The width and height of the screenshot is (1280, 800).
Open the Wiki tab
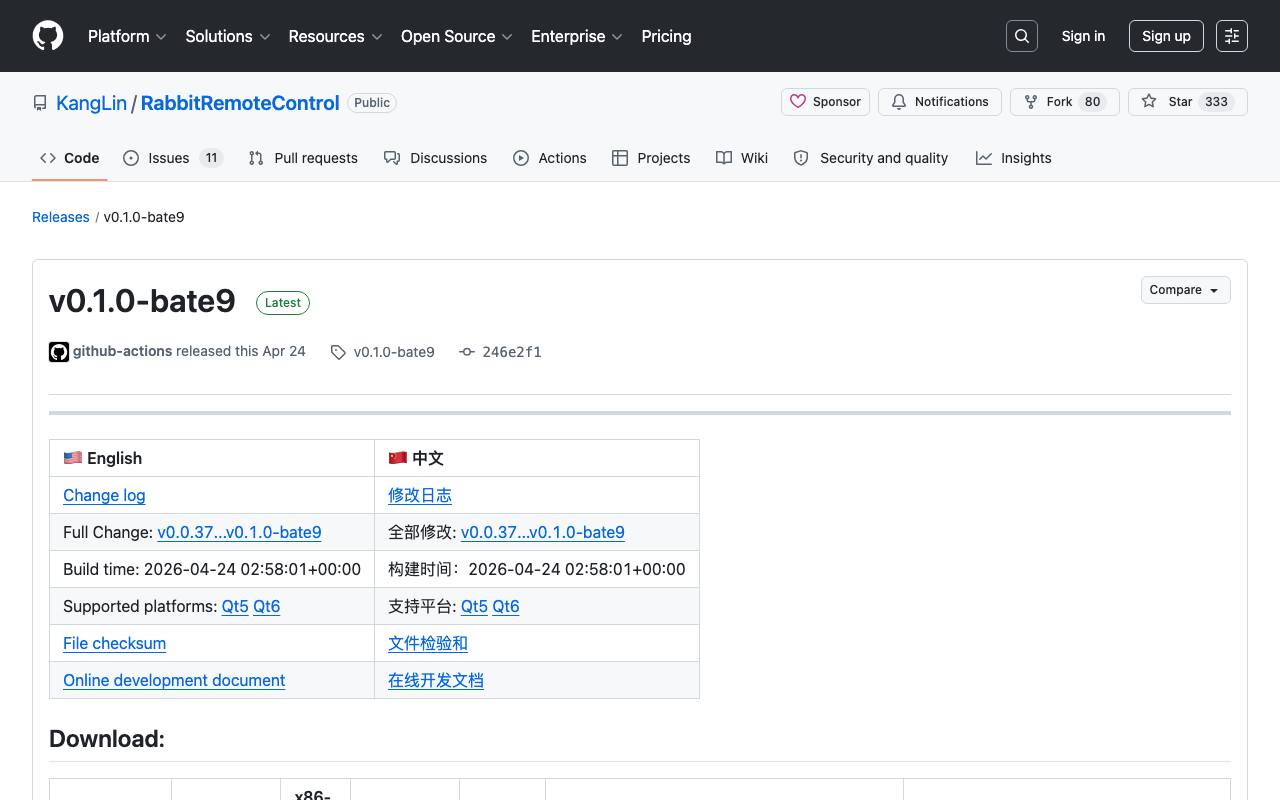pyautogui.click(x=742, y=158)
